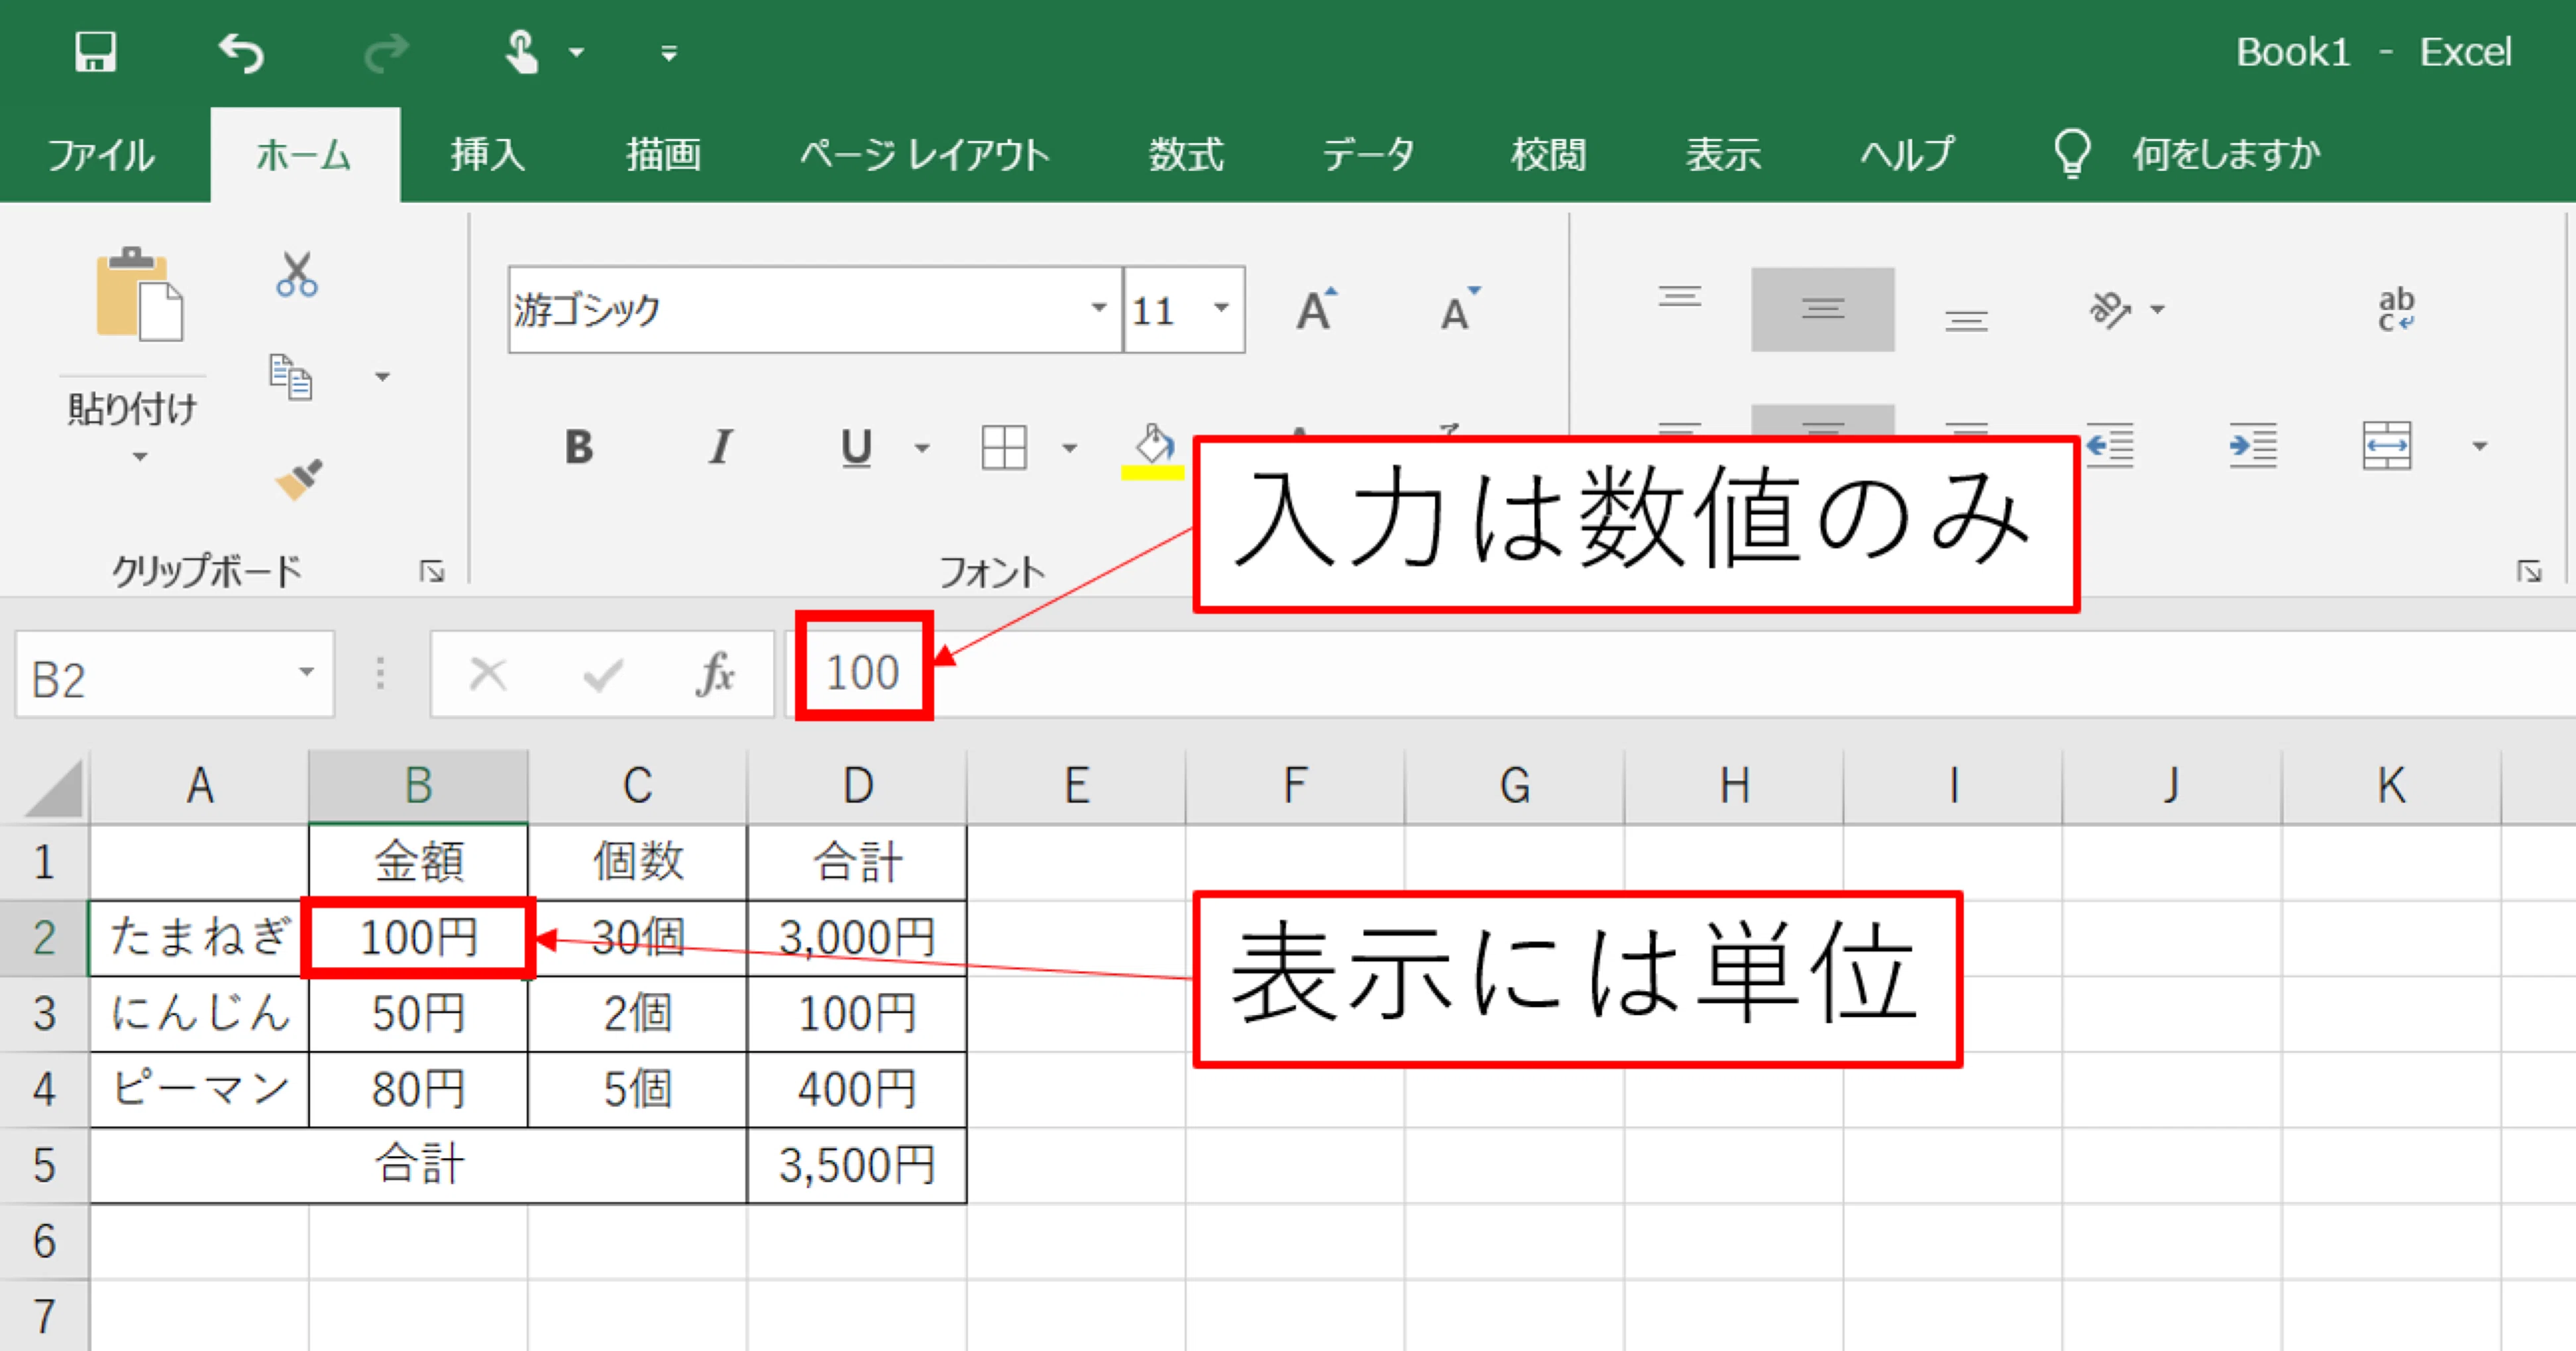Open Clipboard pane dialog launcher

(432, 571)
